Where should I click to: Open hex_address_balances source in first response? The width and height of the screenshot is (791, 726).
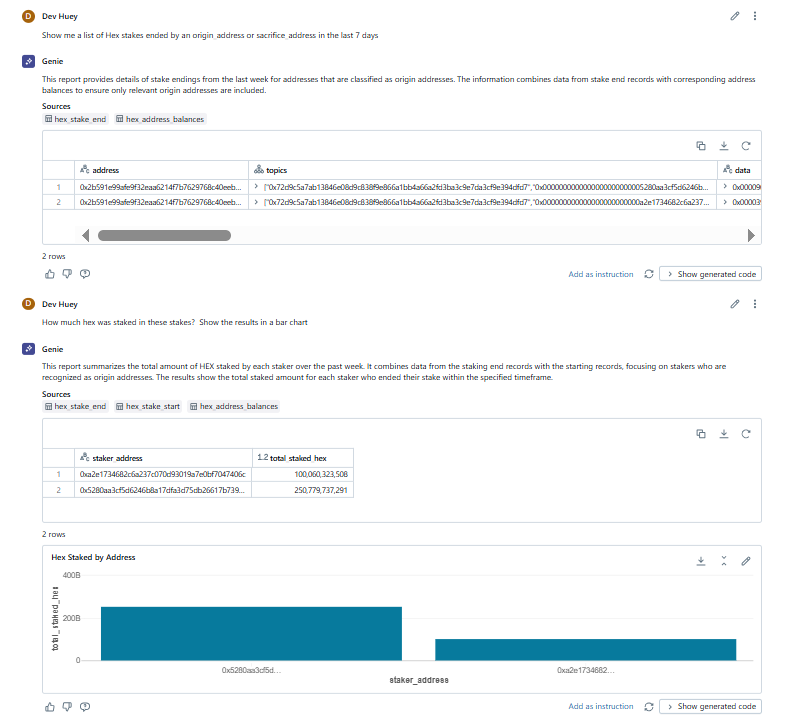(160, 119)
